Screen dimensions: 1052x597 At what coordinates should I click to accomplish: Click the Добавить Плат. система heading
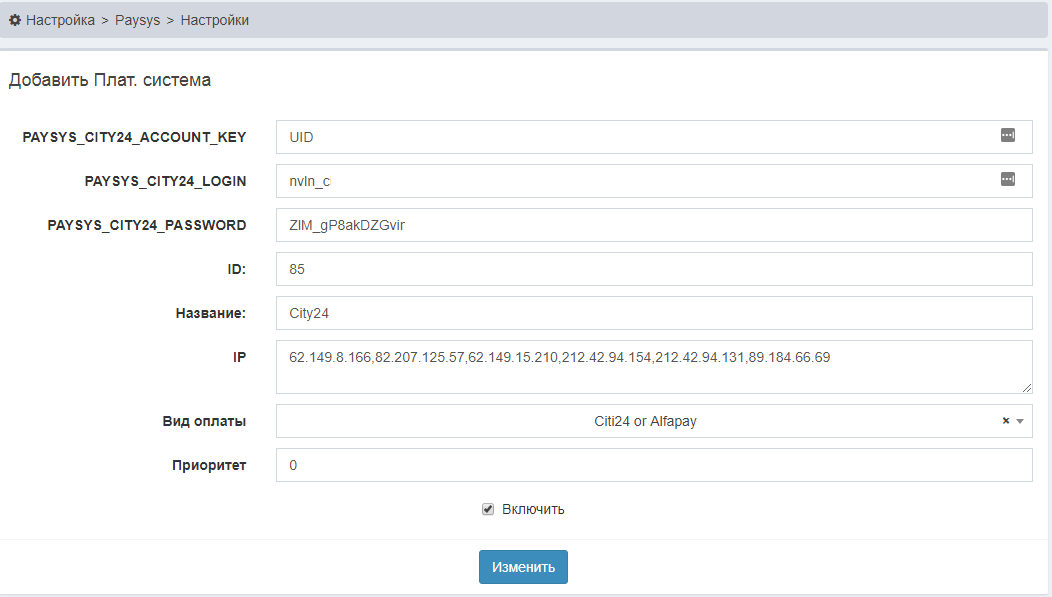click(109, 80)
